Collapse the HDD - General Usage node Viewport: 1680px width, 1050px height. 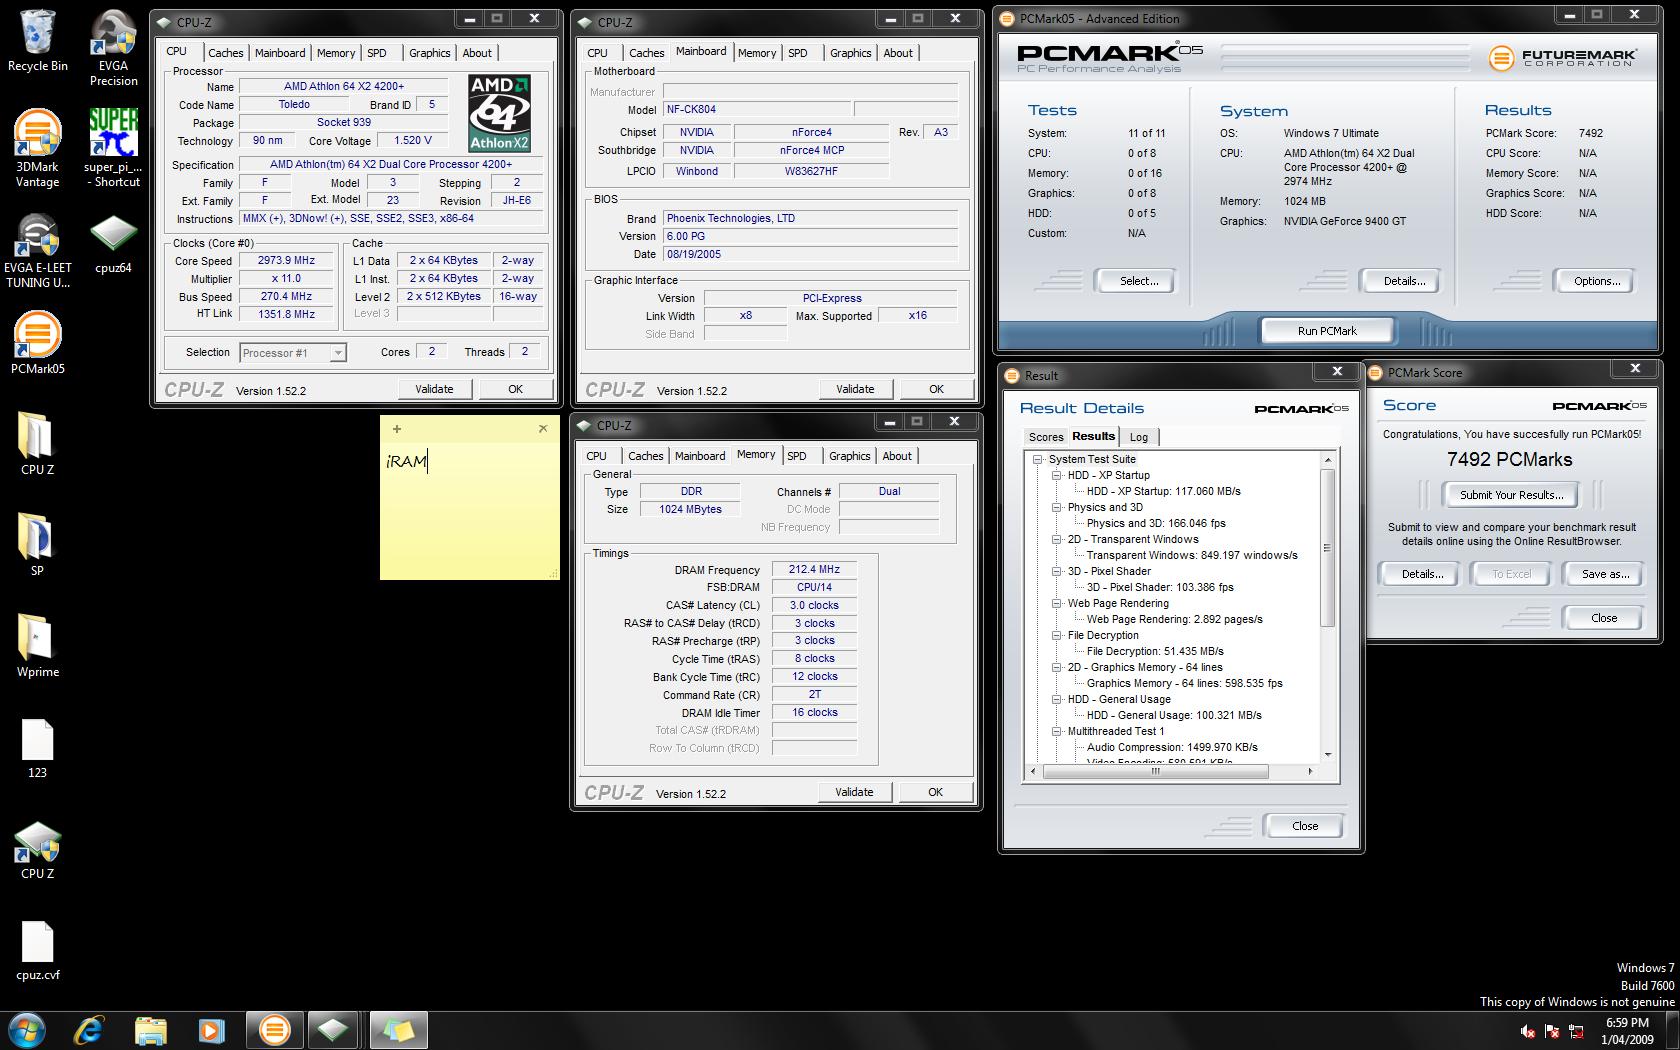pyautogui.click(x=1057, y=699)
